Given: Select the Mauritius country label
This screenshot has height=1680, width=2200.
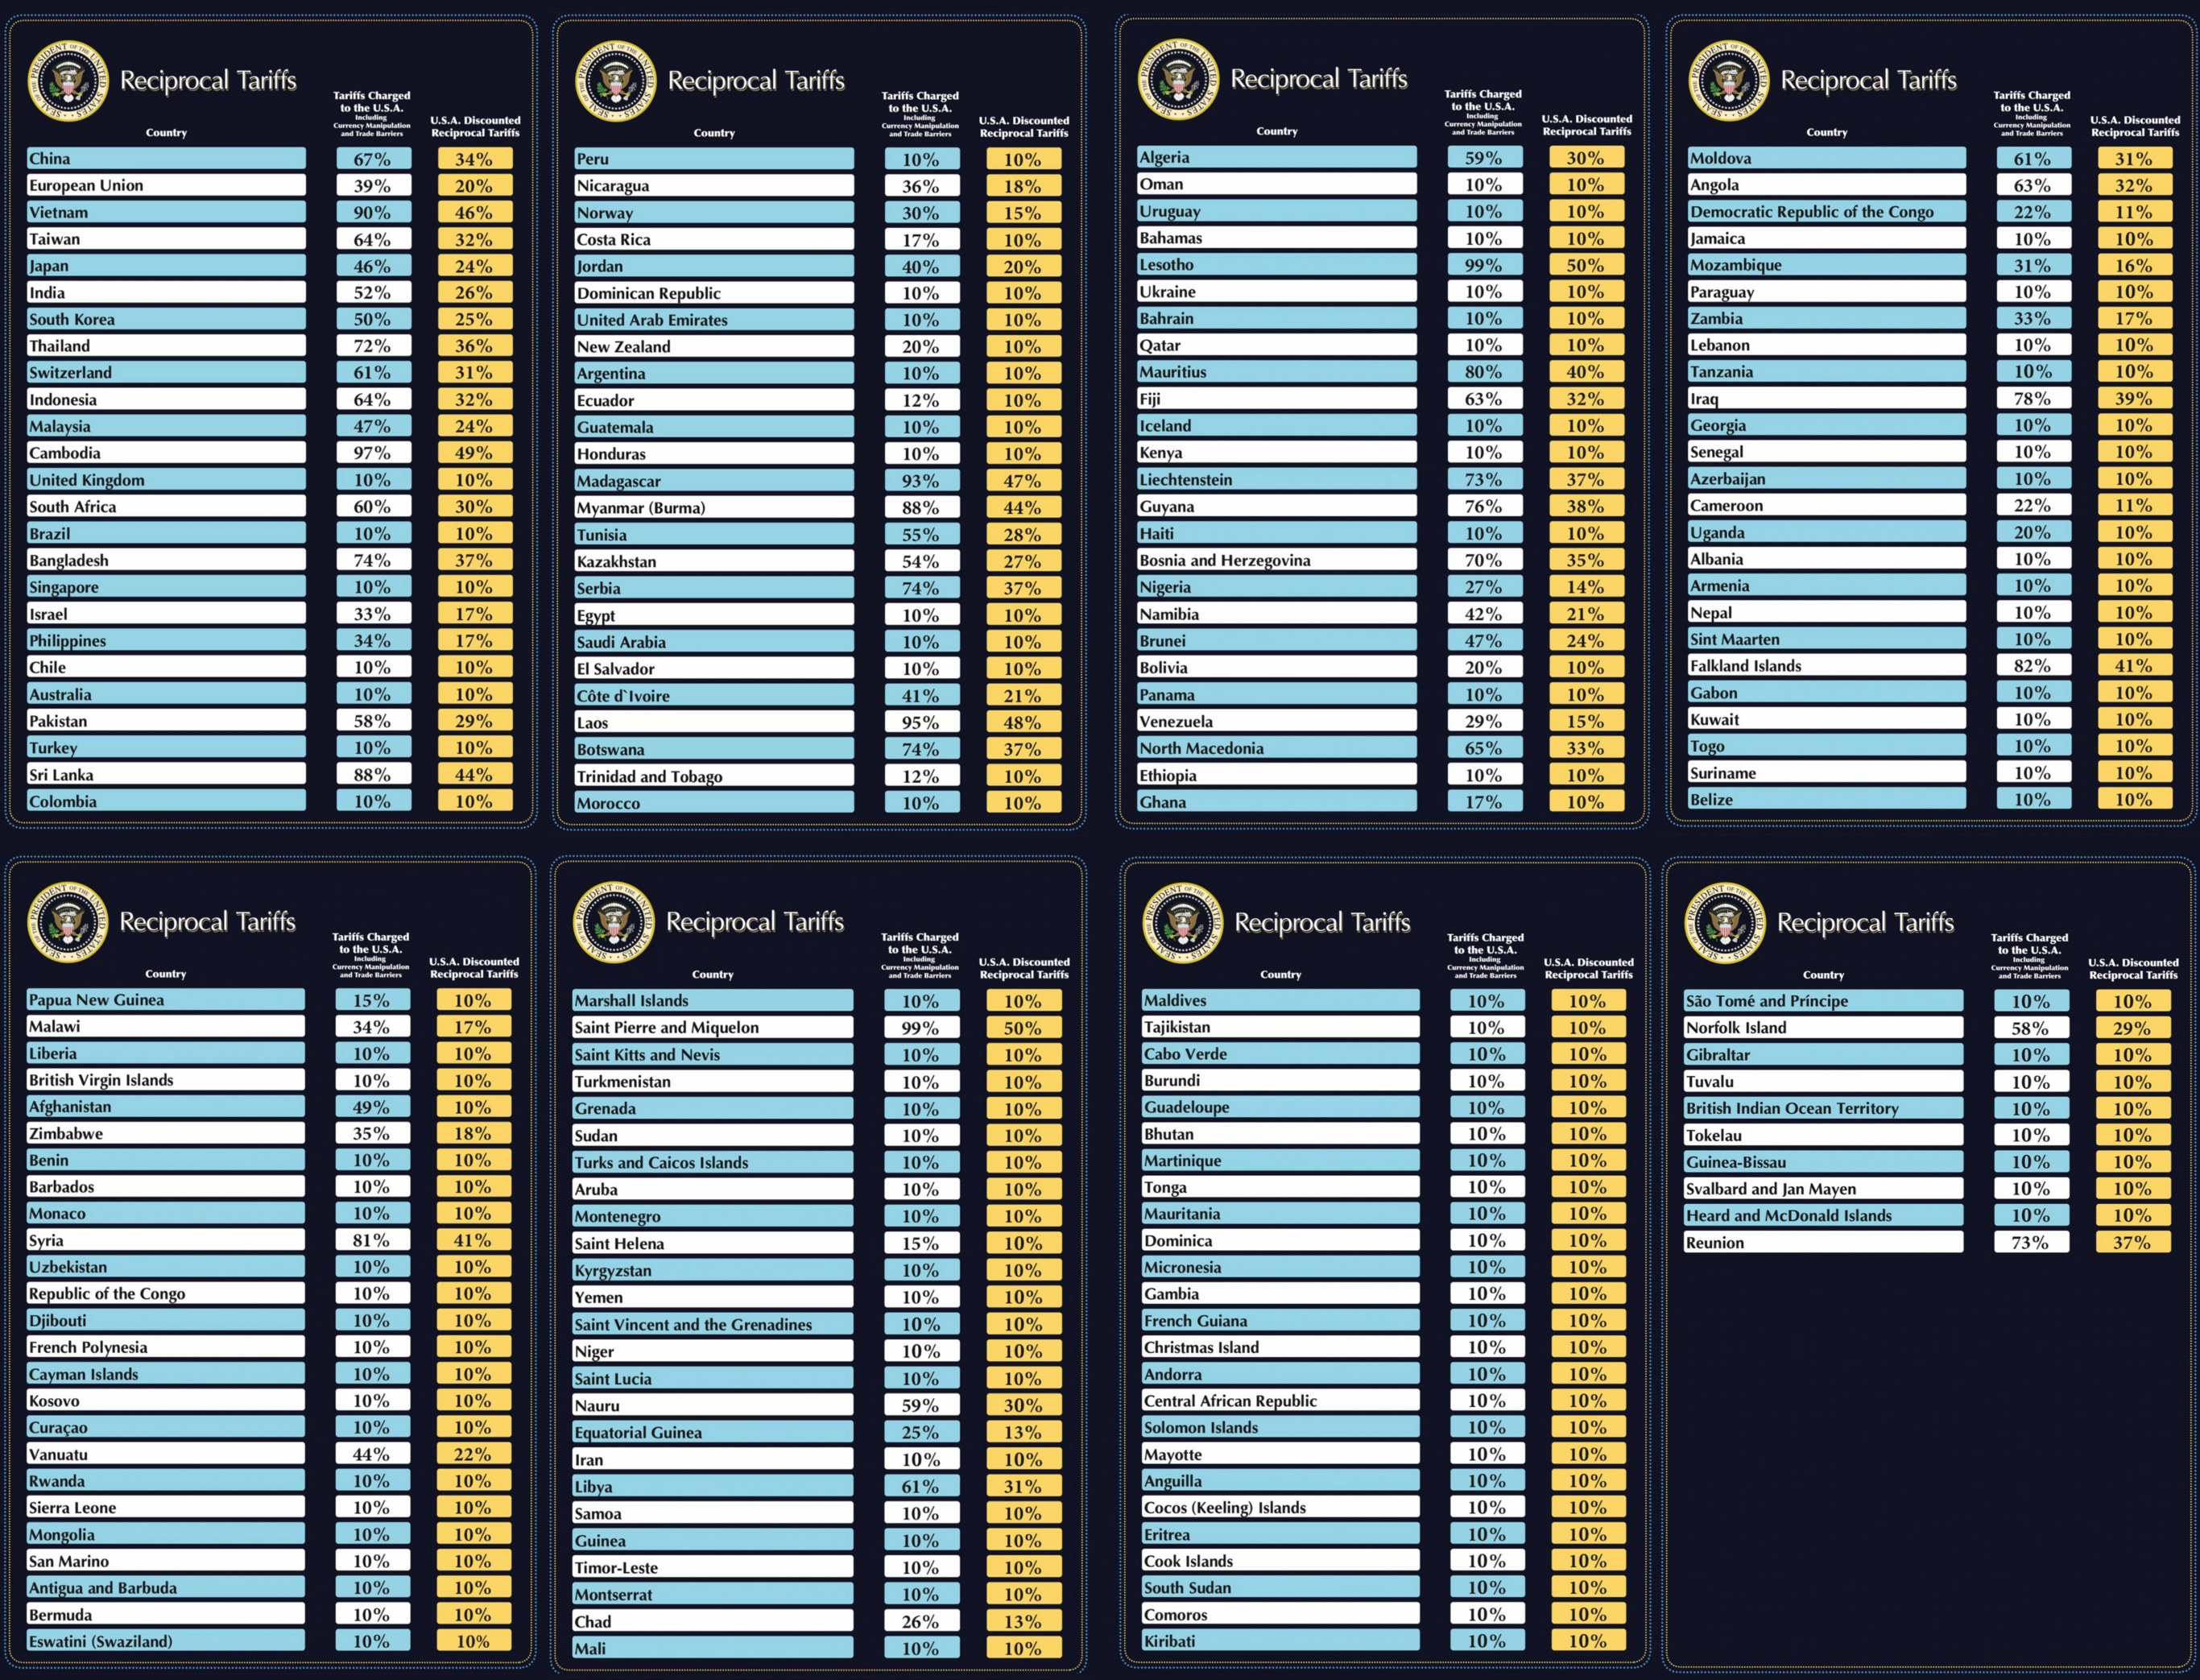Looking at the screenshot, I should point(1277,372).
